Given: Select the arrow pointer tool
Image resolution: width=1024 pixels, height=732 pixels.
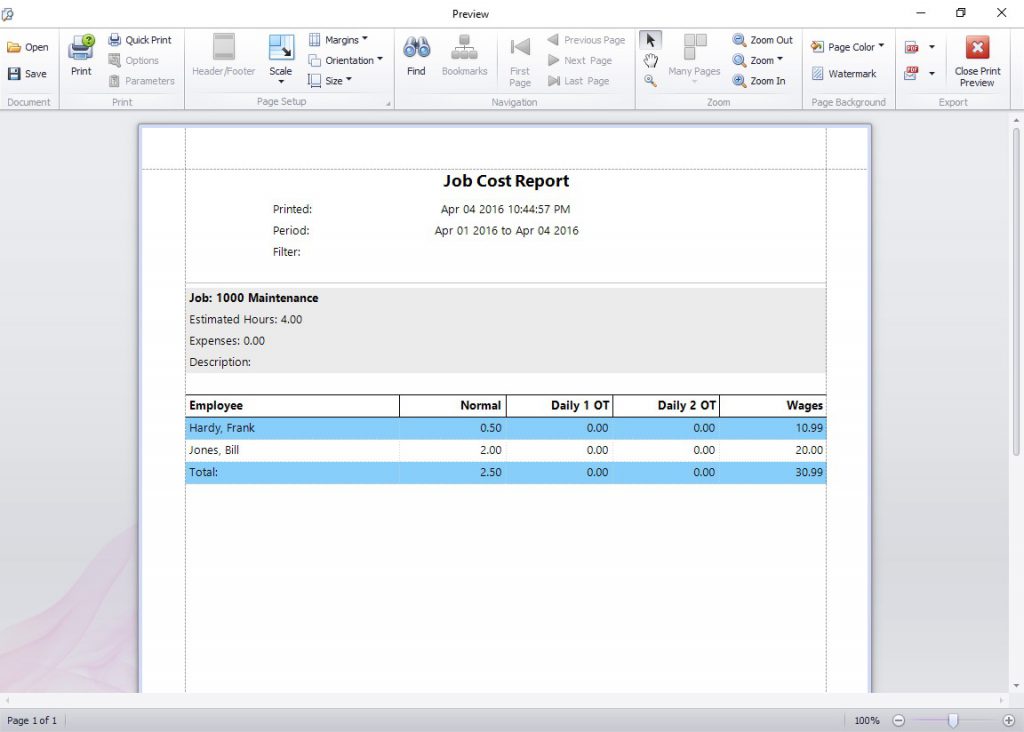Looking at the screenshot, I should [x=650, y=40].
